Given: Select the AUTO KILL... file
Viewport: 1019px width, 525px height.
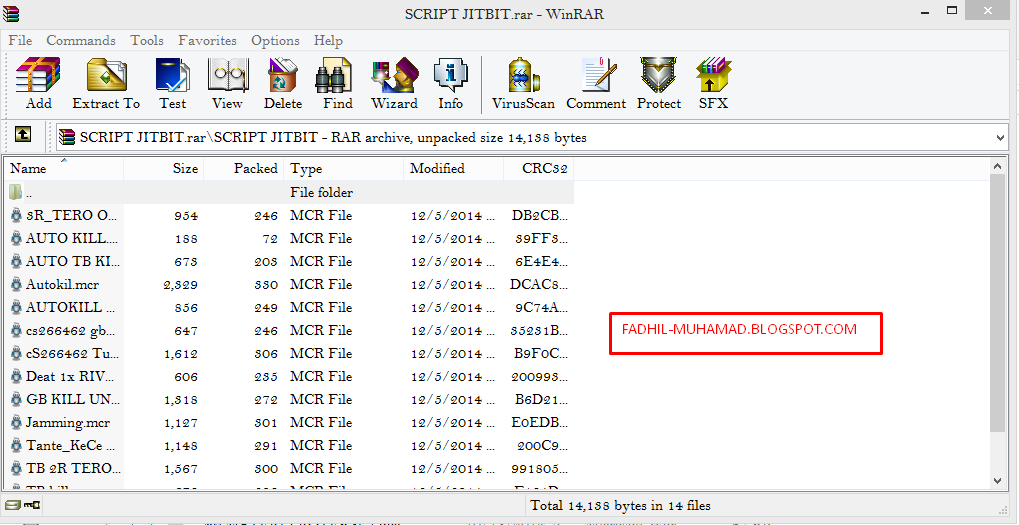Looking at the screenshot, I should coord(289,238).
